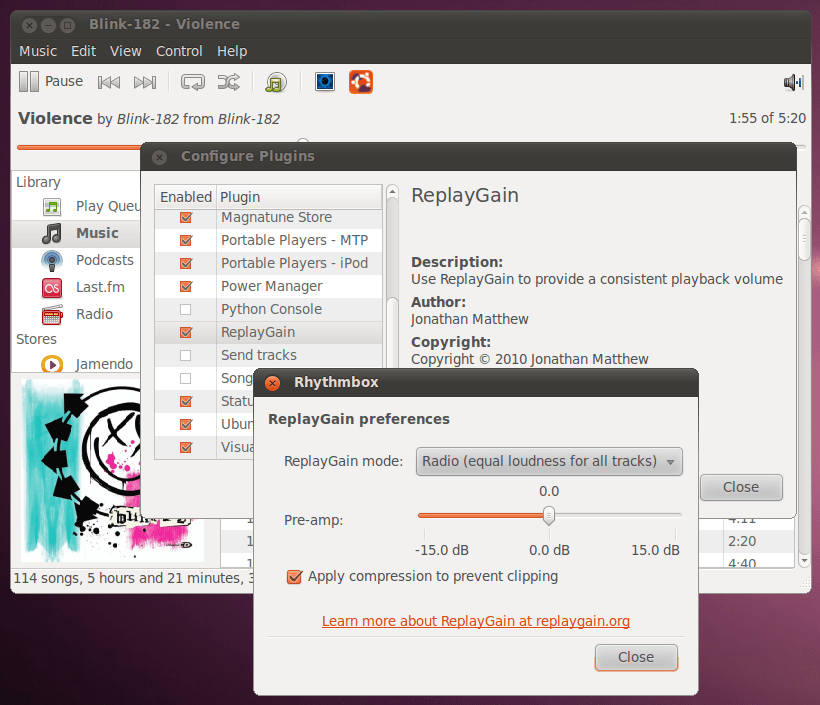Open the Edit menu
The height and width of the screenshot is (705, 820).
(x=83, y=51)
